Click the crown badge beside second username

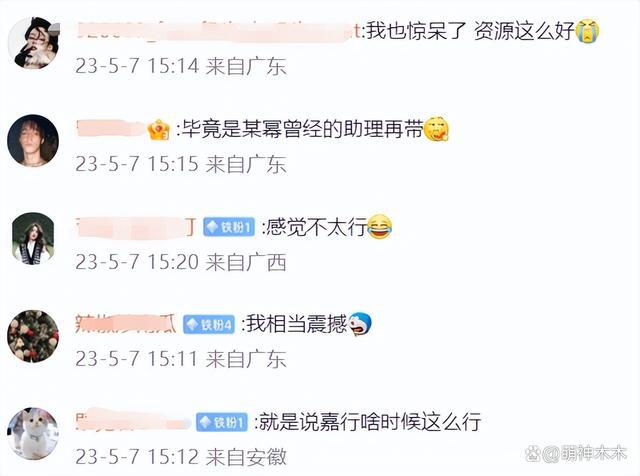158,130
